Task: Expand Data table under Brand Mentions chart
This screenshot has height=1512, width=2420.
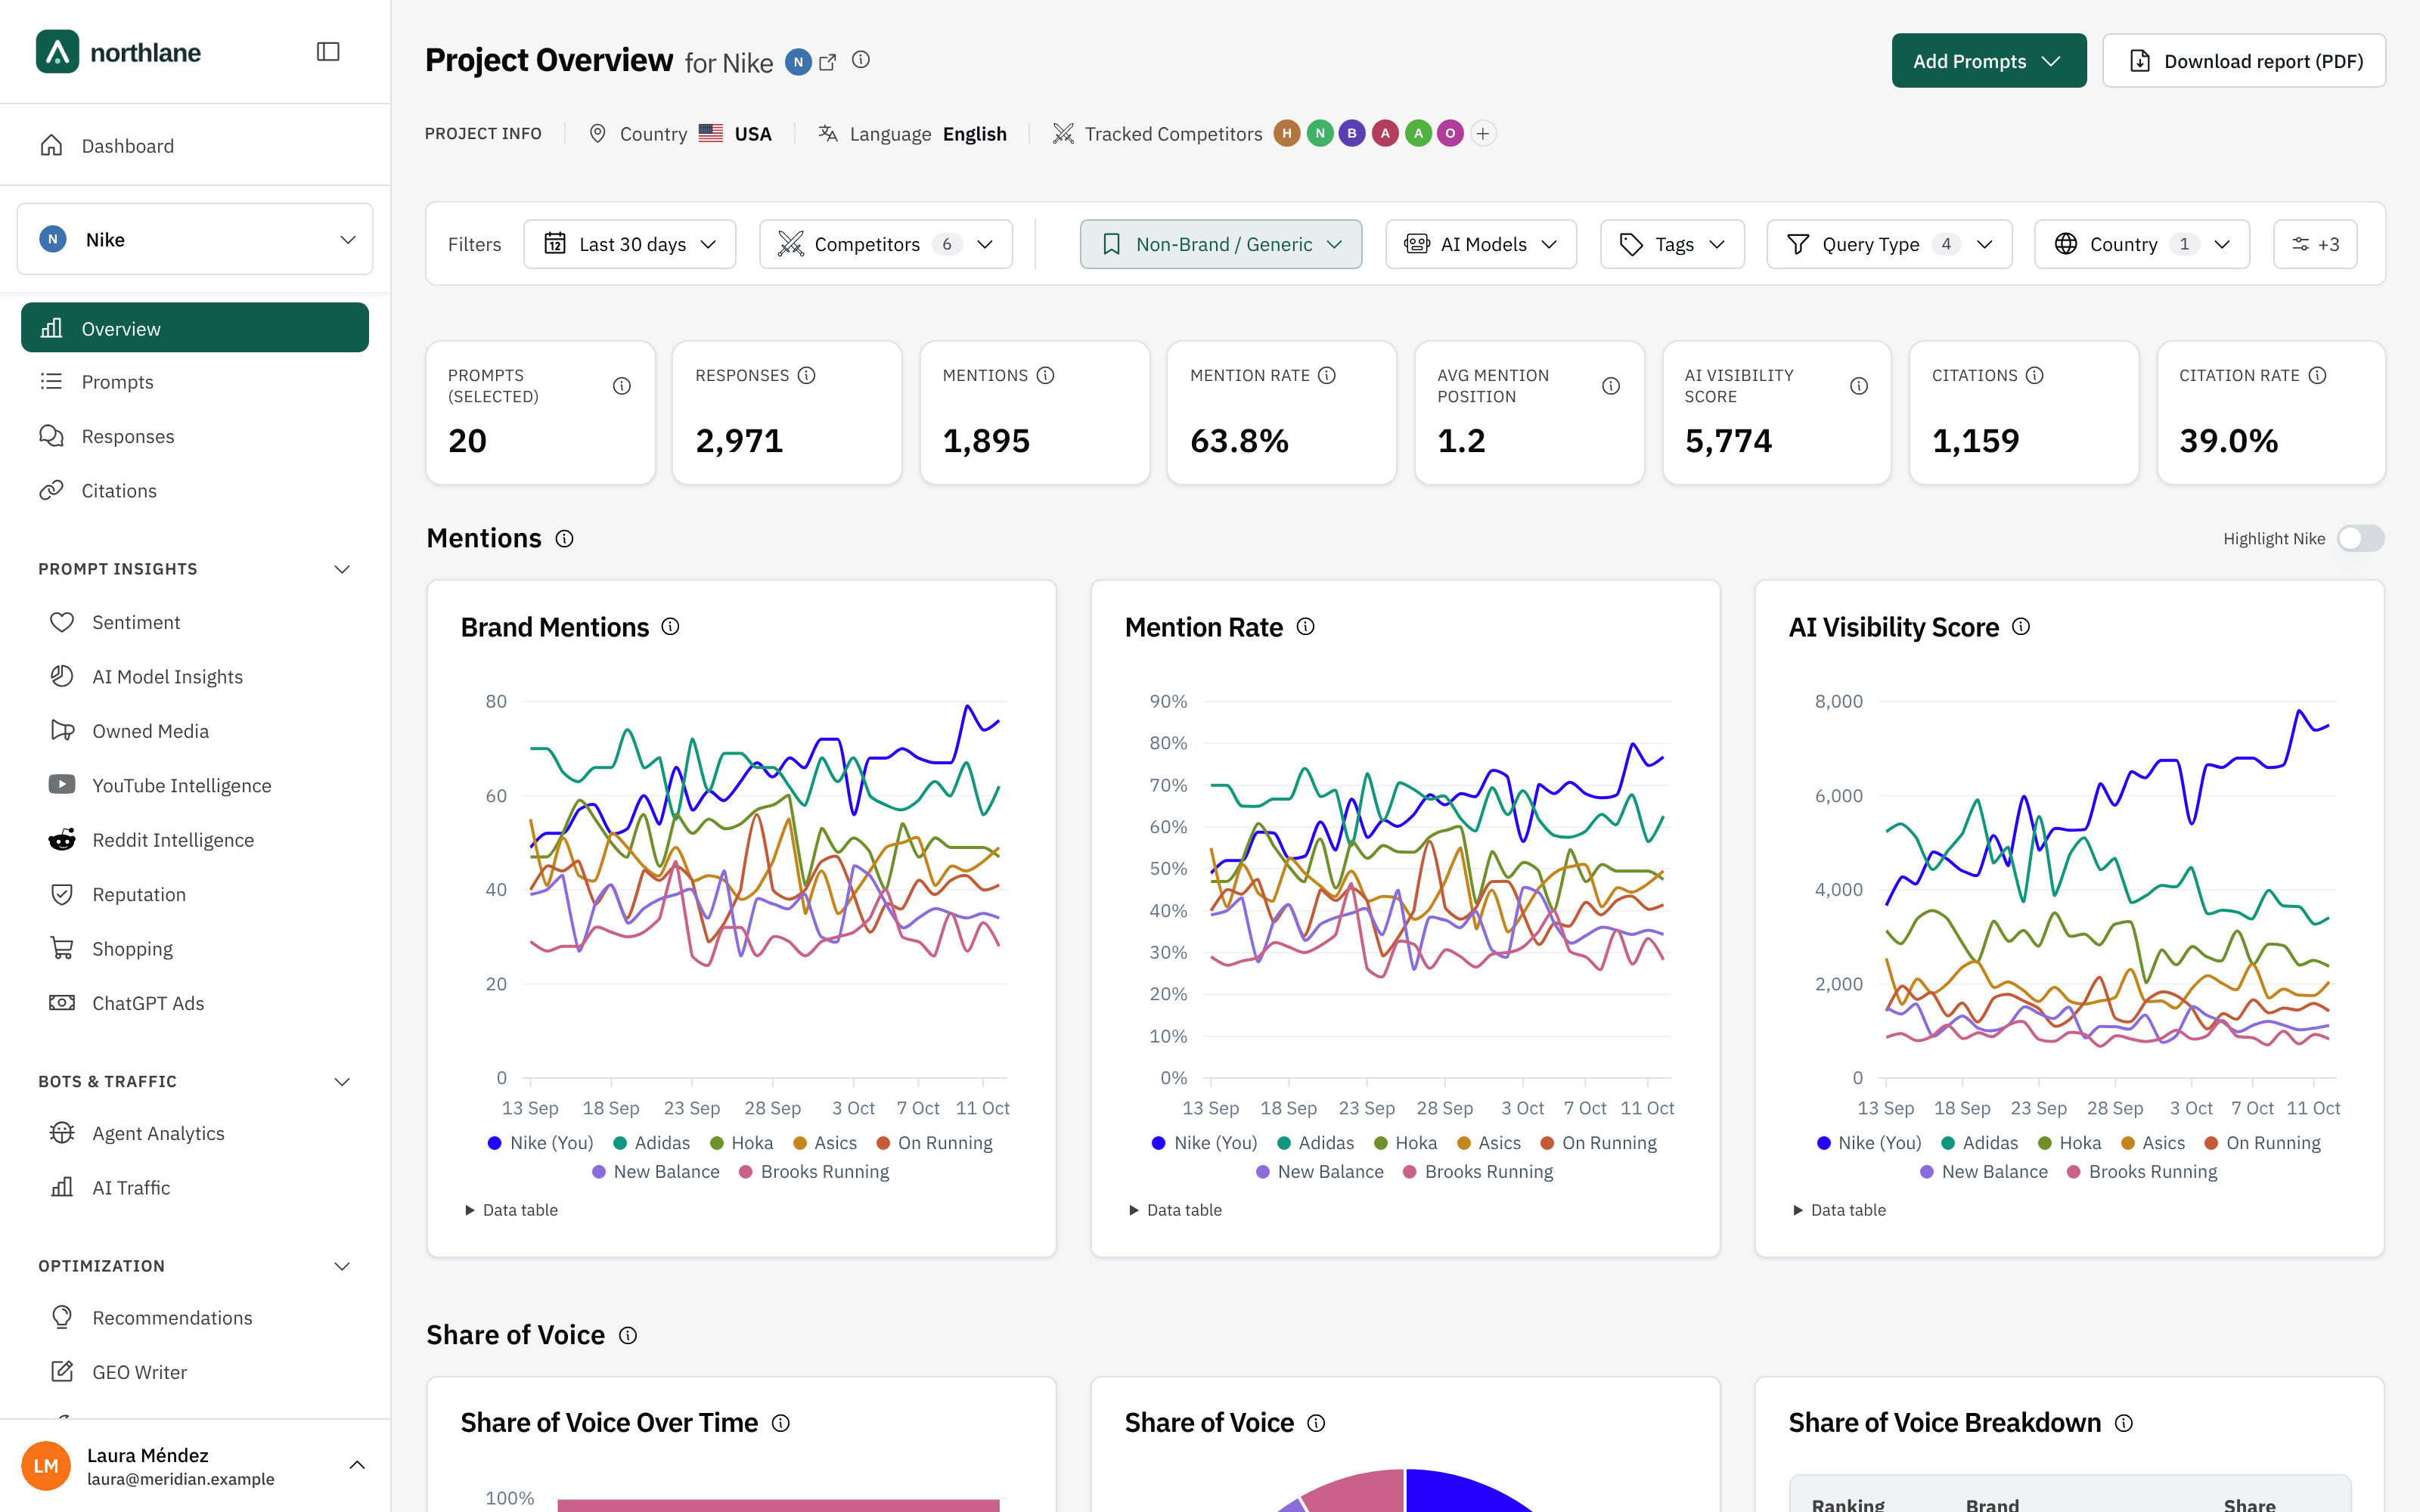Action: point(511,1210)
